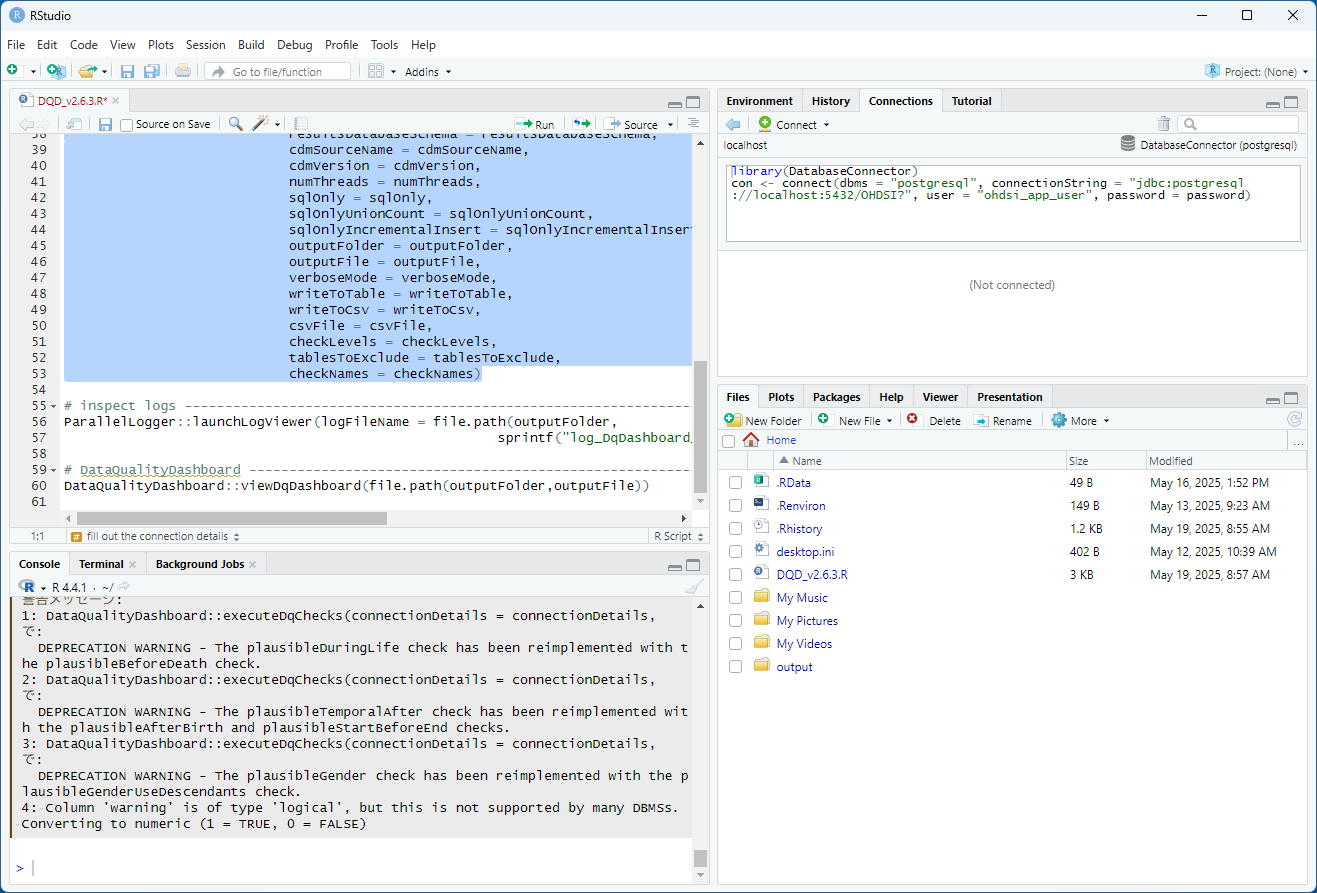Save all open documents icon
The image size is (1317, 893).
tap(152, 71)
